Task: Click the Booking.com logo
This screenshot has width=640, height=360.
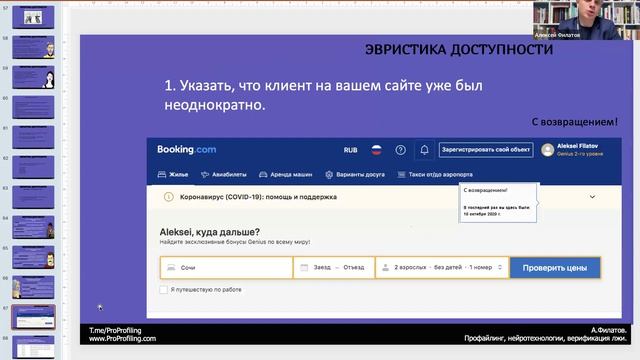Action: (187, 149)
